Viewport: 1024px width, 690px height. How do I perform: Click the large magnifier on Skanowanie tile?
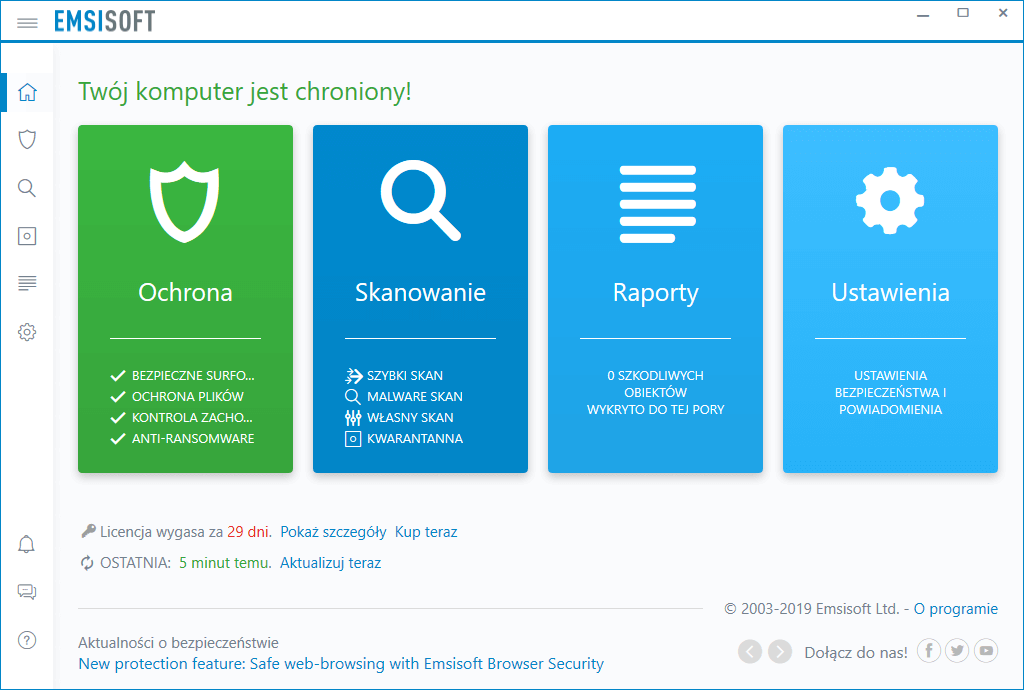[x=421, y=200]
